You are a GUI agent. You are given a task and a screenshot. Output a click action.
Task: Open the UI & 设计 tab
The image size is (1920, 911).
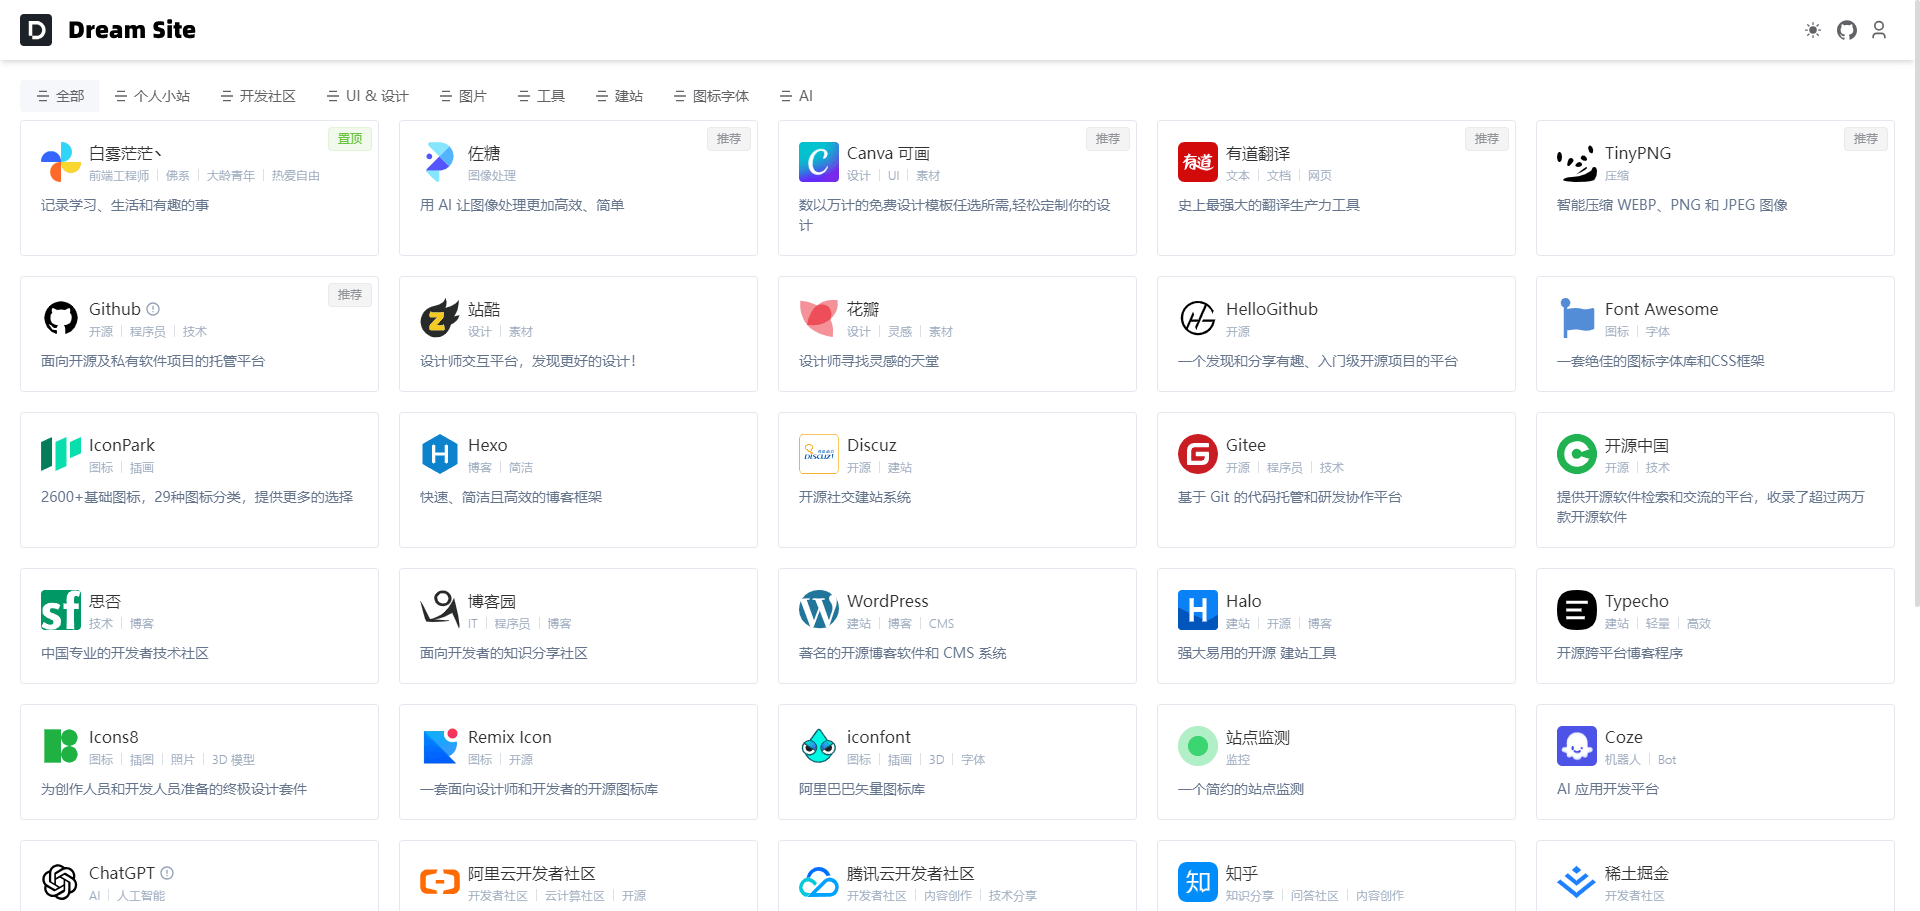click(x=368, y=96)
